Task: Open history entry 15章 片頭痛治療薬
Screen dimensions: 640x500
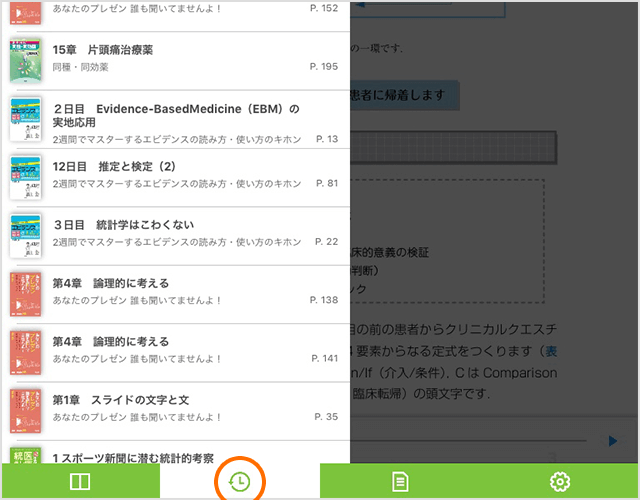Action: coord(176,61)
